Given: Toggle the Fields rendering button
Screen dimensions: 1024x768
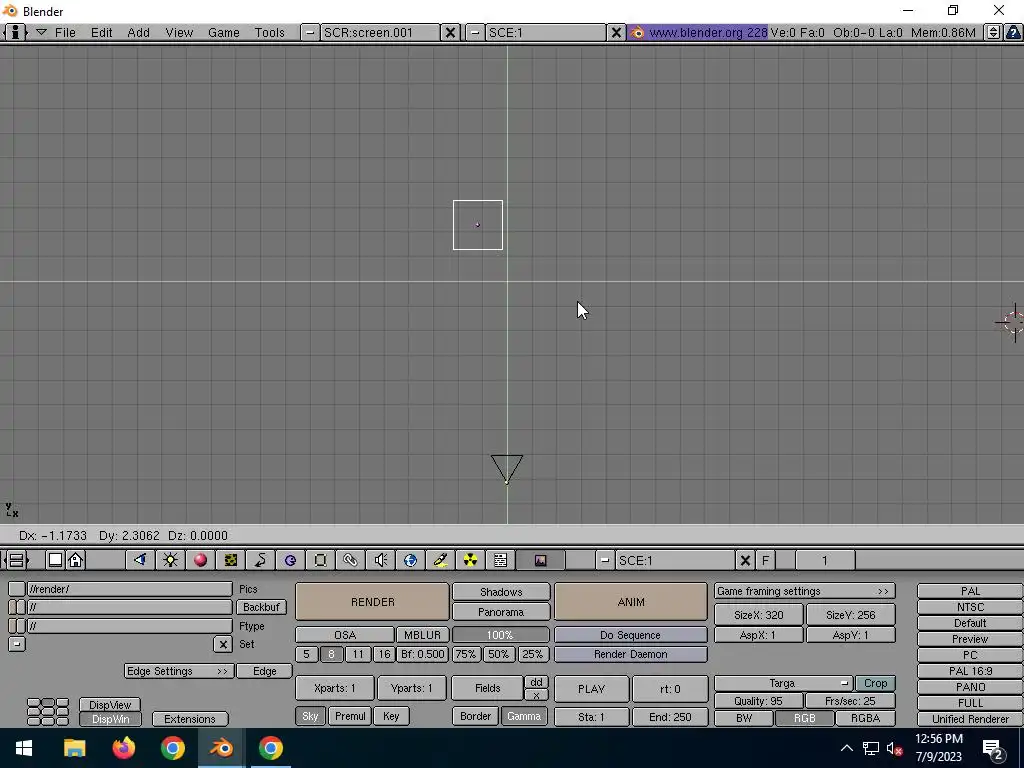Looking at the screenshot, I should point(487,688).
